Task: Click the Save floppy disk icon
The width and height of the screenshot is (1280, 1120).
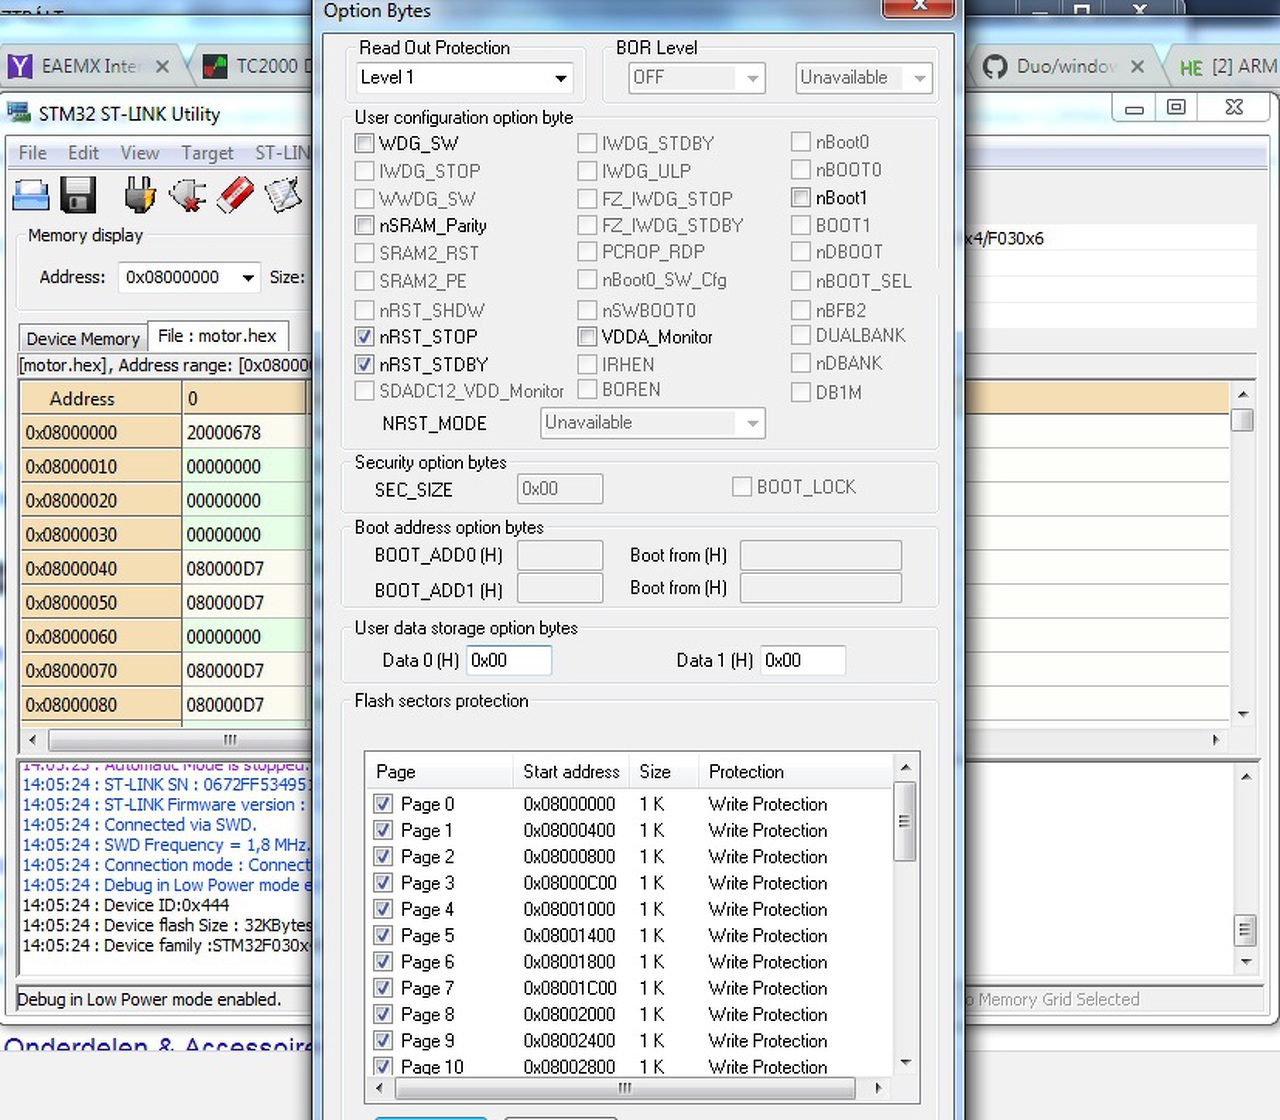Action: click(x=78, y=195)
